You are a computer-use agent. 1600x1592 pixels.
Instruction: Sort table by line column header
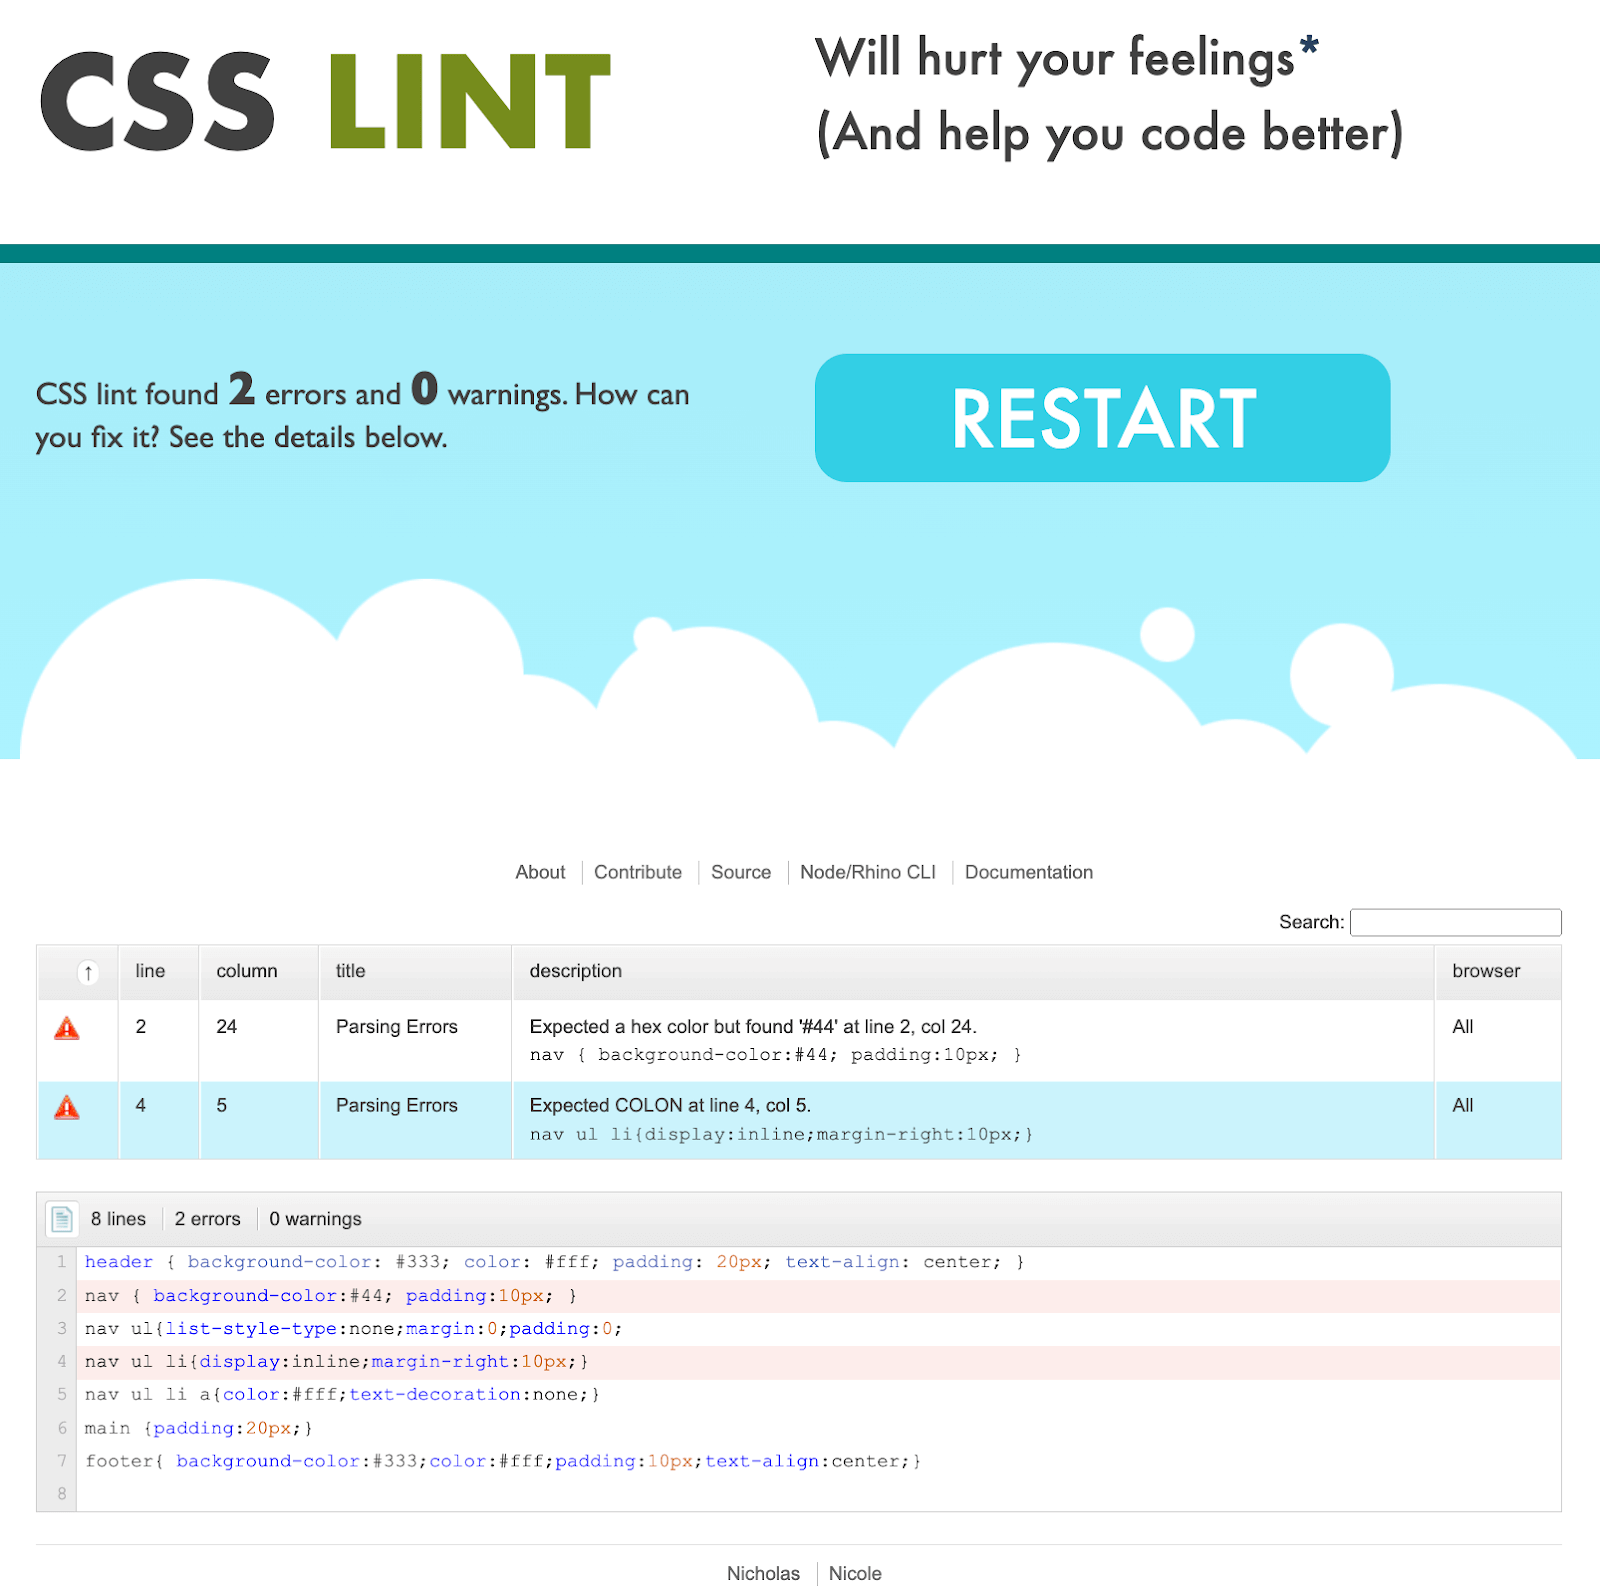[159, 972]
